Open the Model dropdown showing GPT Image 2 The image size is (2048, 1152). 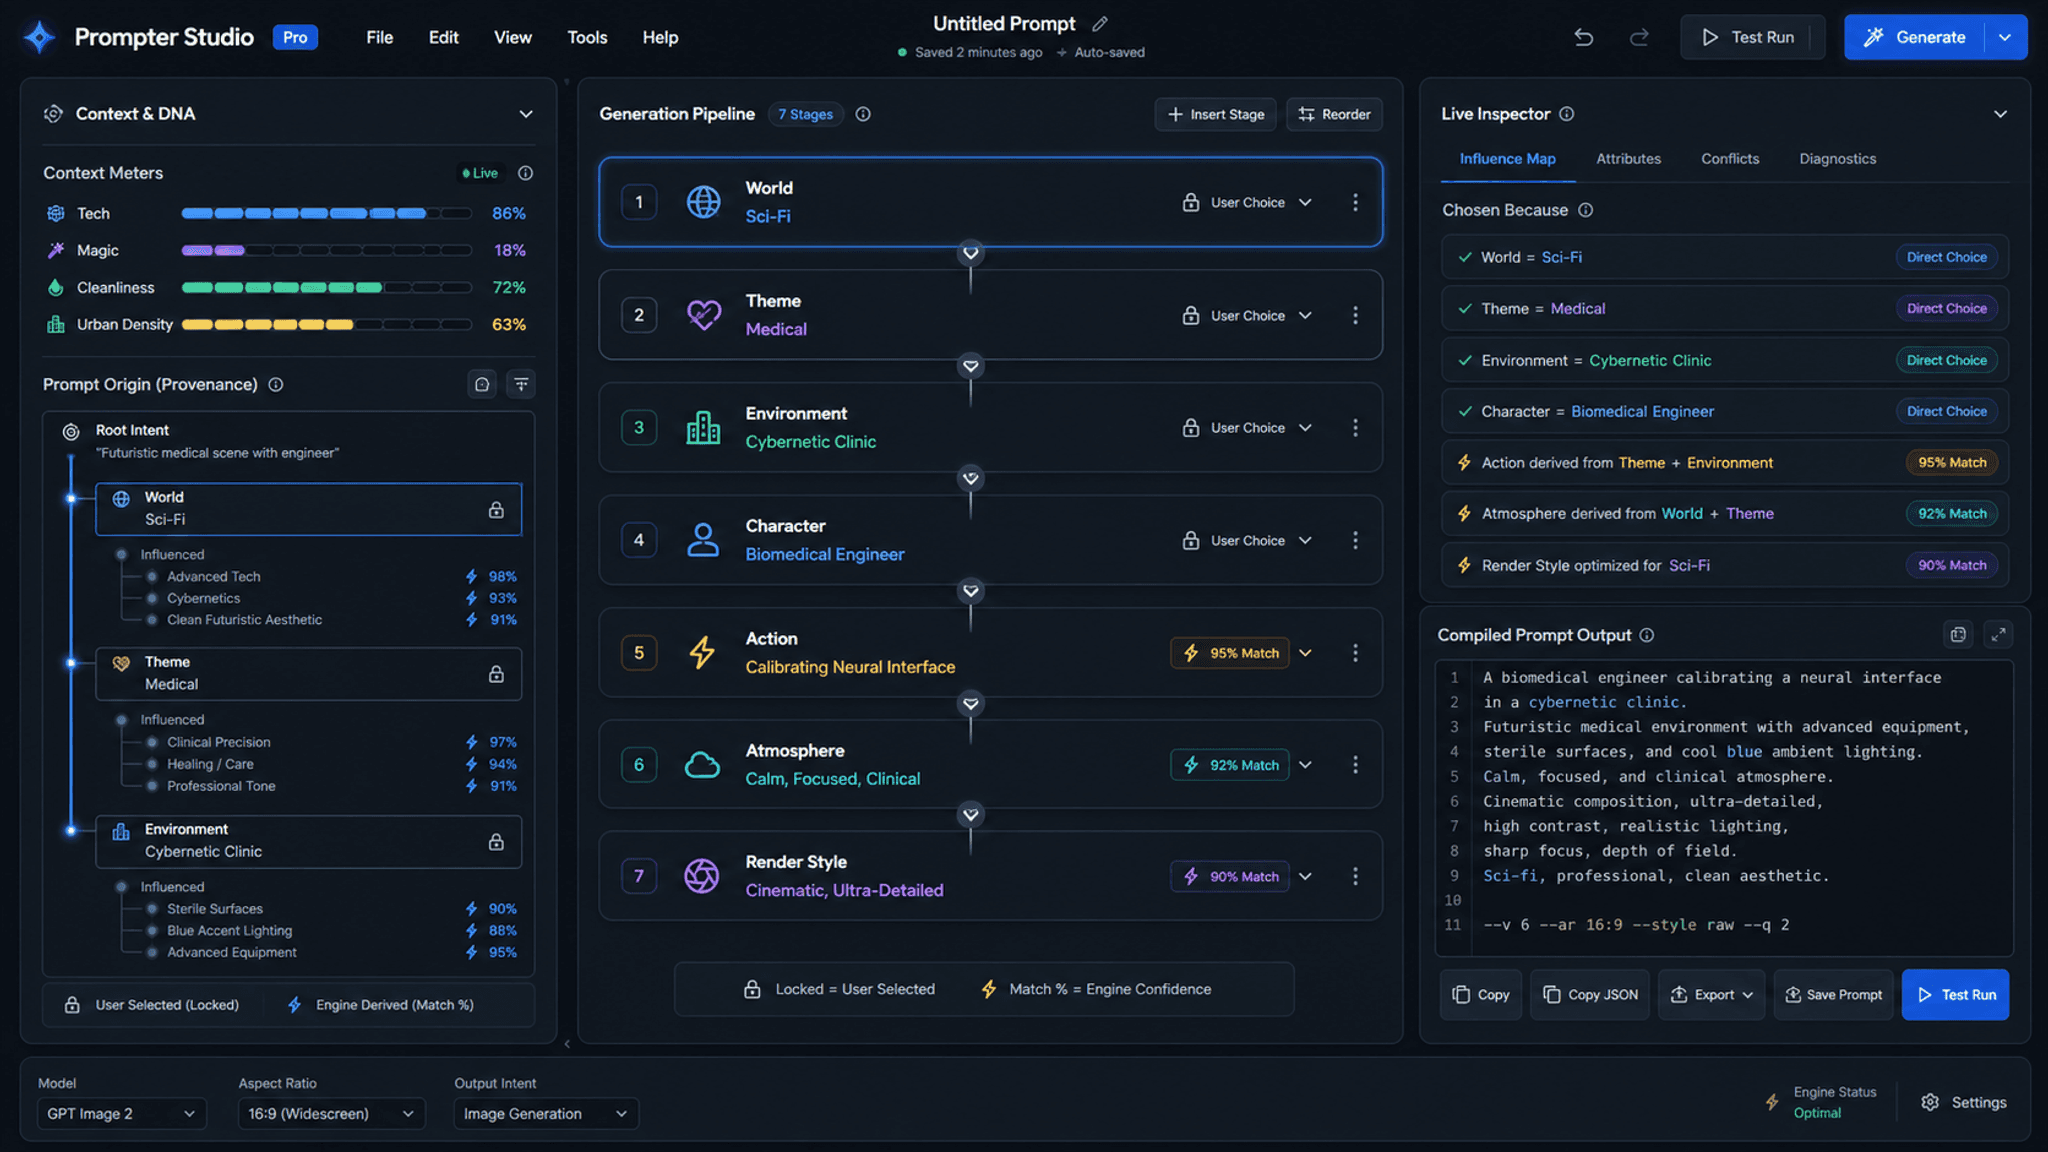pos(122,1113)
